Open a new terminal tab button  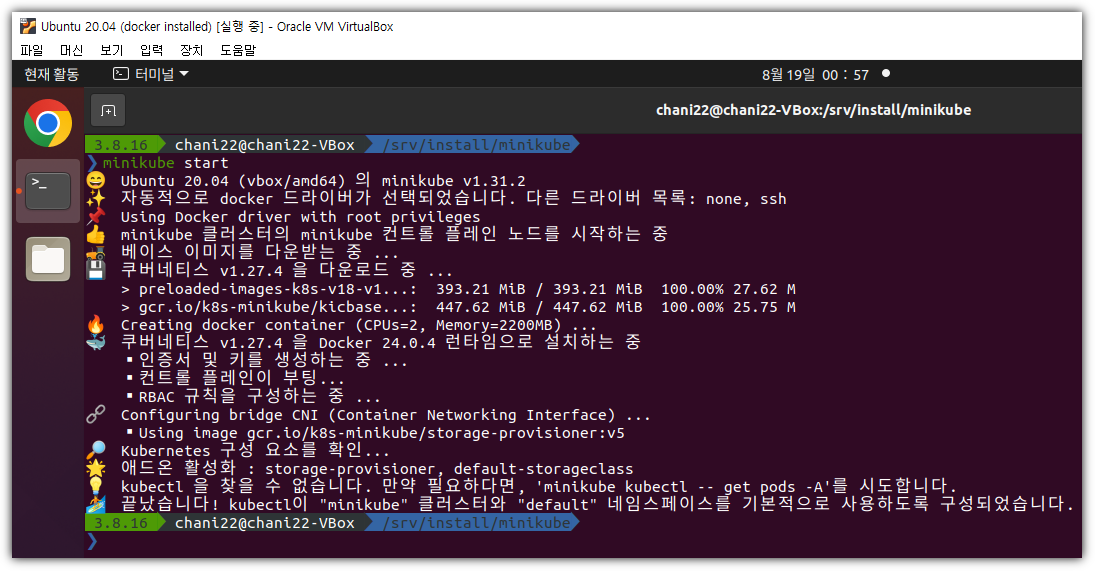108,110
